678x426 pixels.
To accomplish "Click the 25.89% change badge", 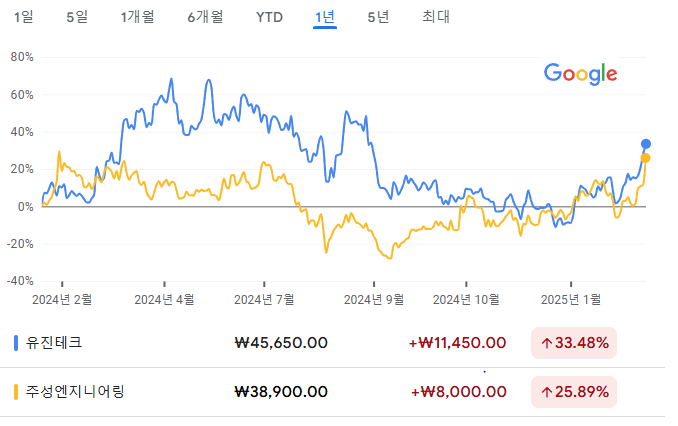I will (x=574, y=392).
